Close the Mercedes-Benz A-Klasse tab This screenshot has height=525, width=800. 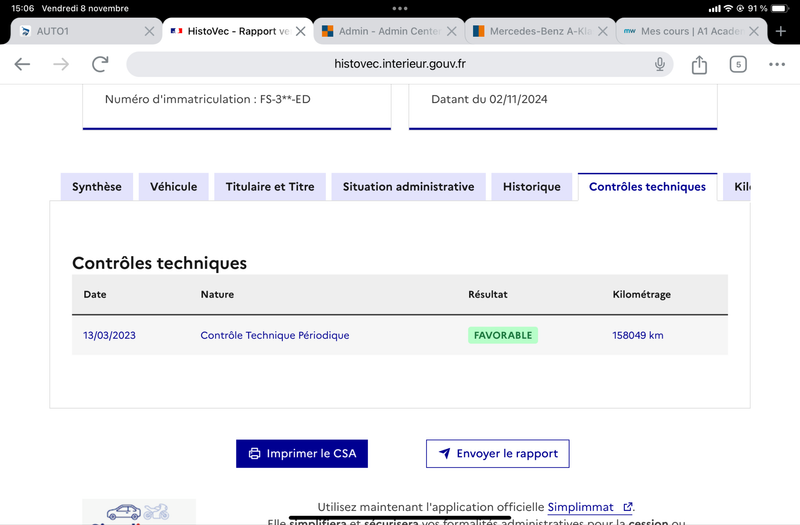point(603,31)
